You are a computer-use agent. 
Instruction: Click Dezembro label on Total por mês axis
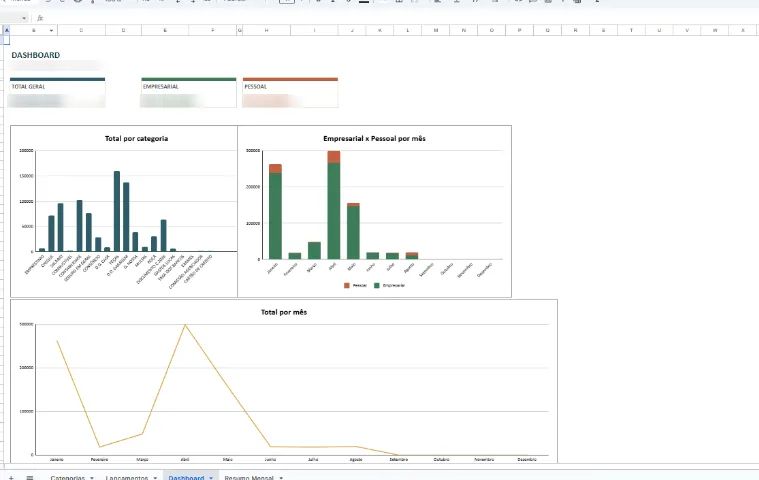click(x=527, y=459)
